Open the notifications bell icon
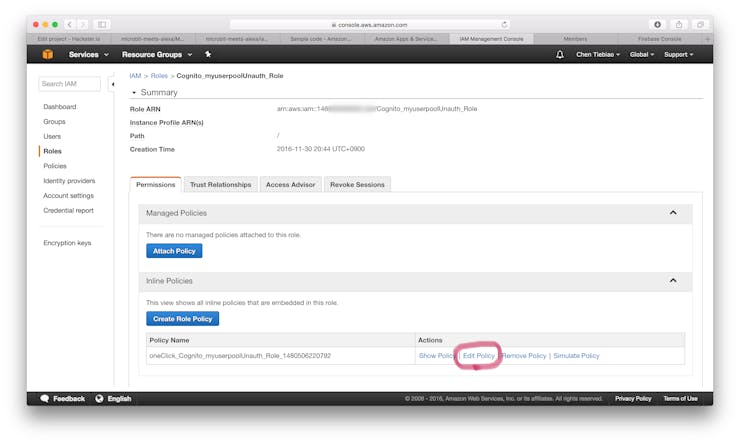The height and width of the screenshot is (444, 740). pyautogui.click(x=560, y=54)
